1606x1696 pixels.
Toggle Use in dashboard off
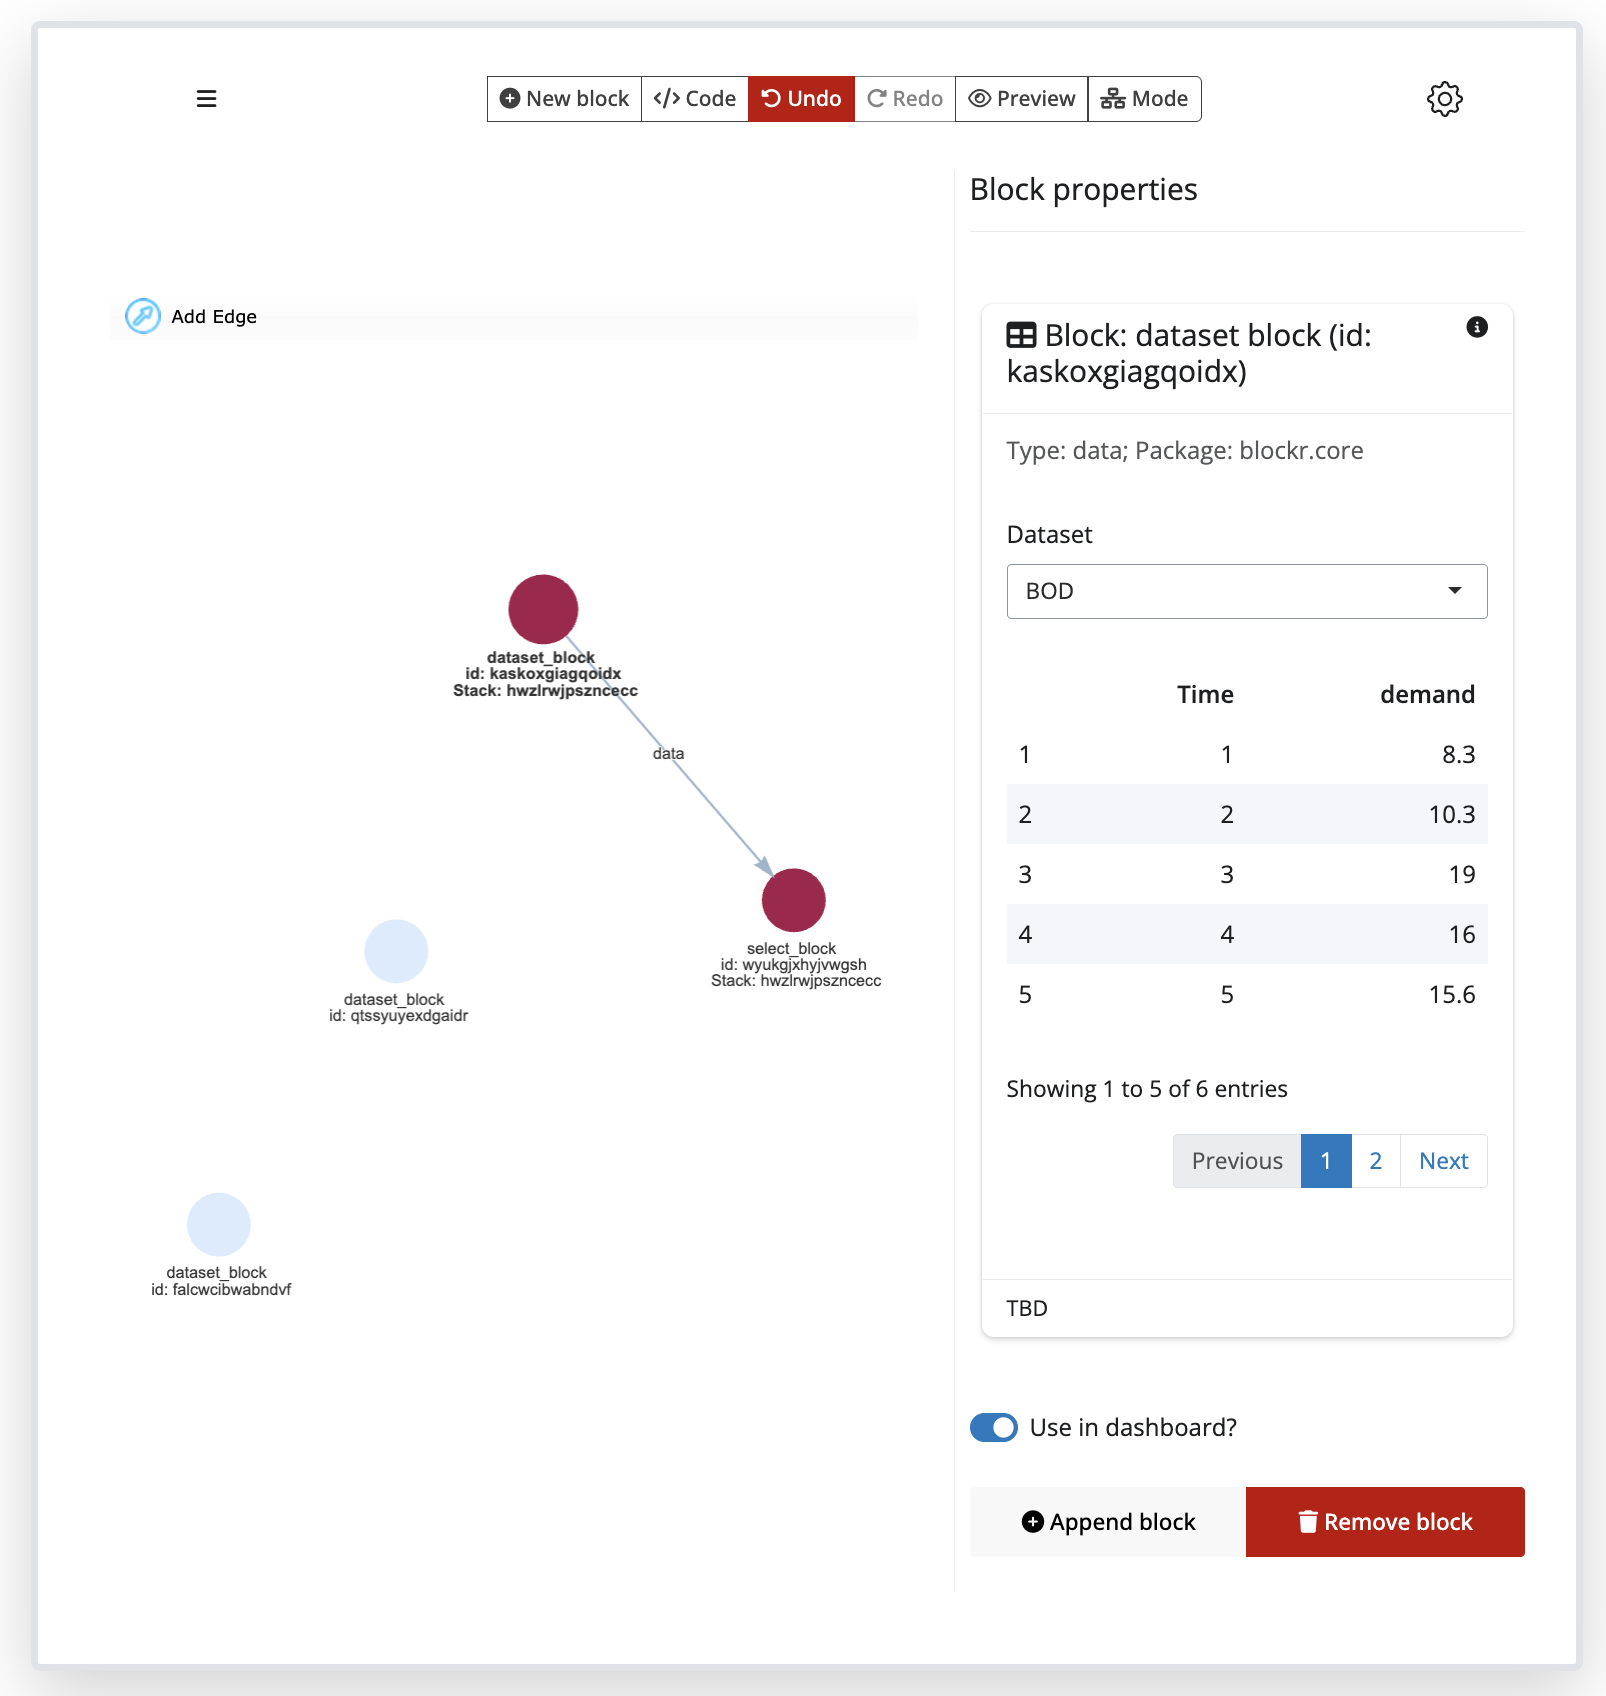coord(993,1427)
